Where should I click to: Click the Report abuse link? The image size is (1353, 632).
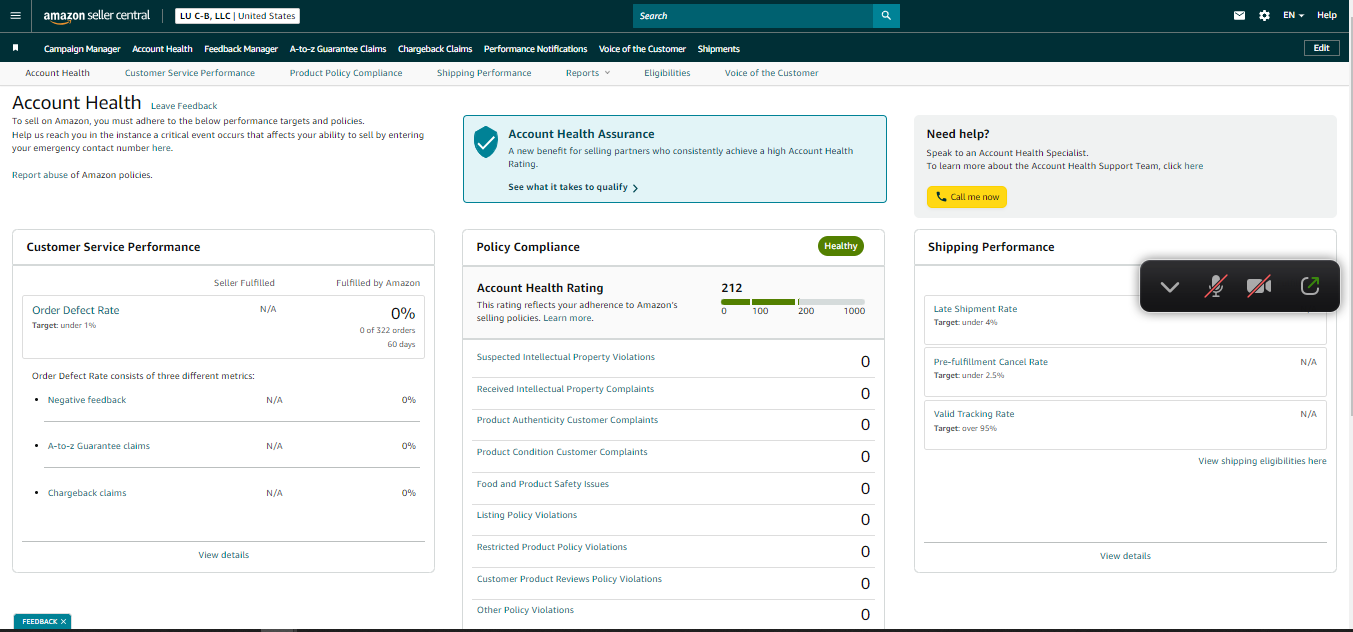[40, 175]
